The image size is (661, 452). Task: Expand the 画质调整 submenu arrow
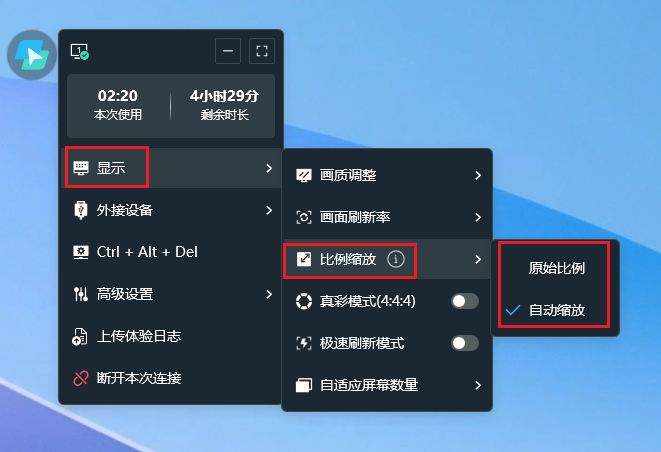(478, 175)
